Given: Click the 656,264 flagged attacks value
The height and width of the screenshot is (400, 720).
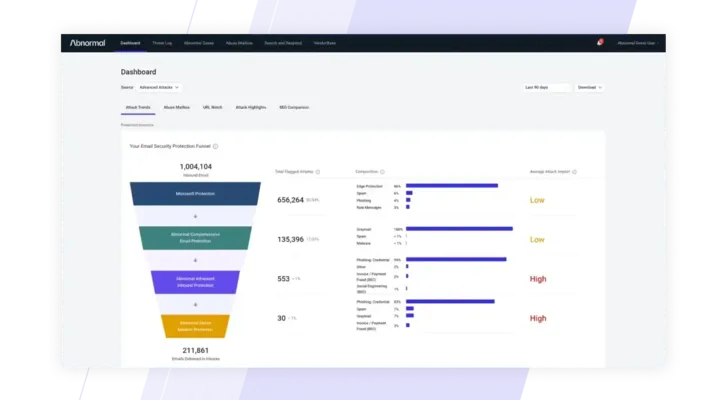Looking at the screenshot, I should click(290, 200).
